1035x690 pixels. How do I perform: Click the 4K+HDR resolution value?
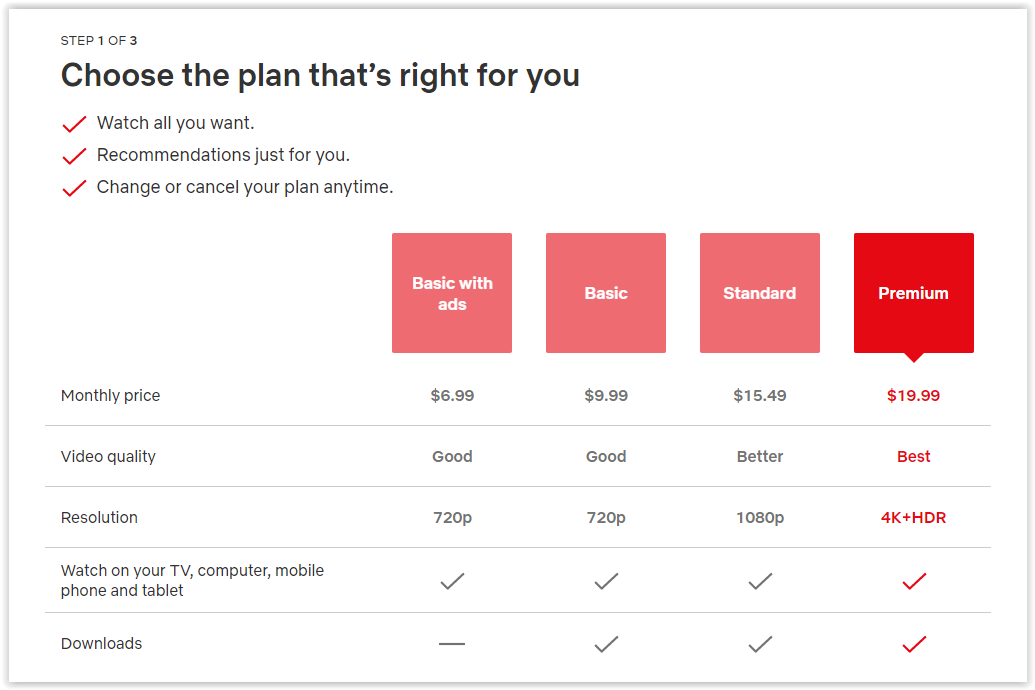pyautogui.click(x=913, y=518)
